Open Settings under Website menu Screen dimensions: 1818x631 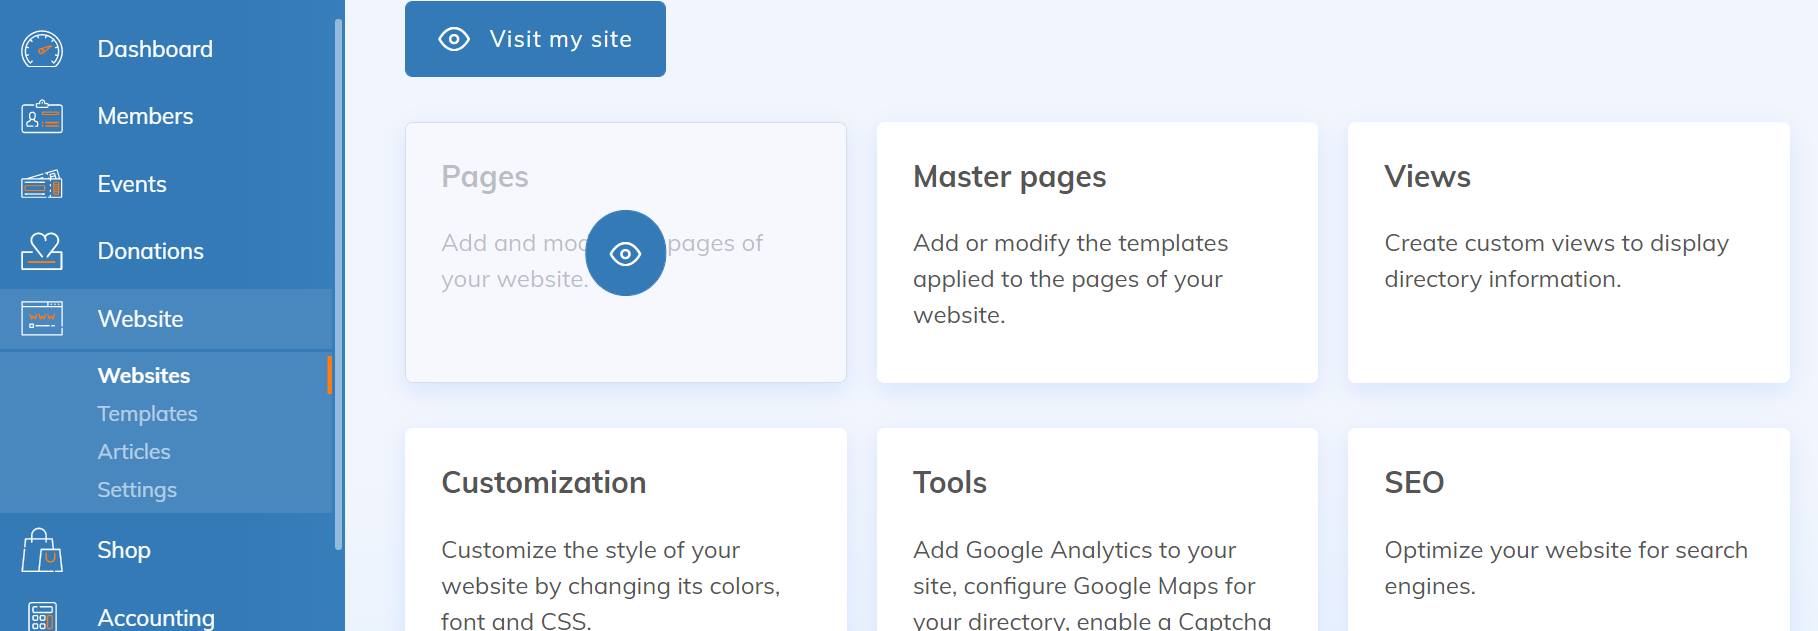(x=137, y=490)
